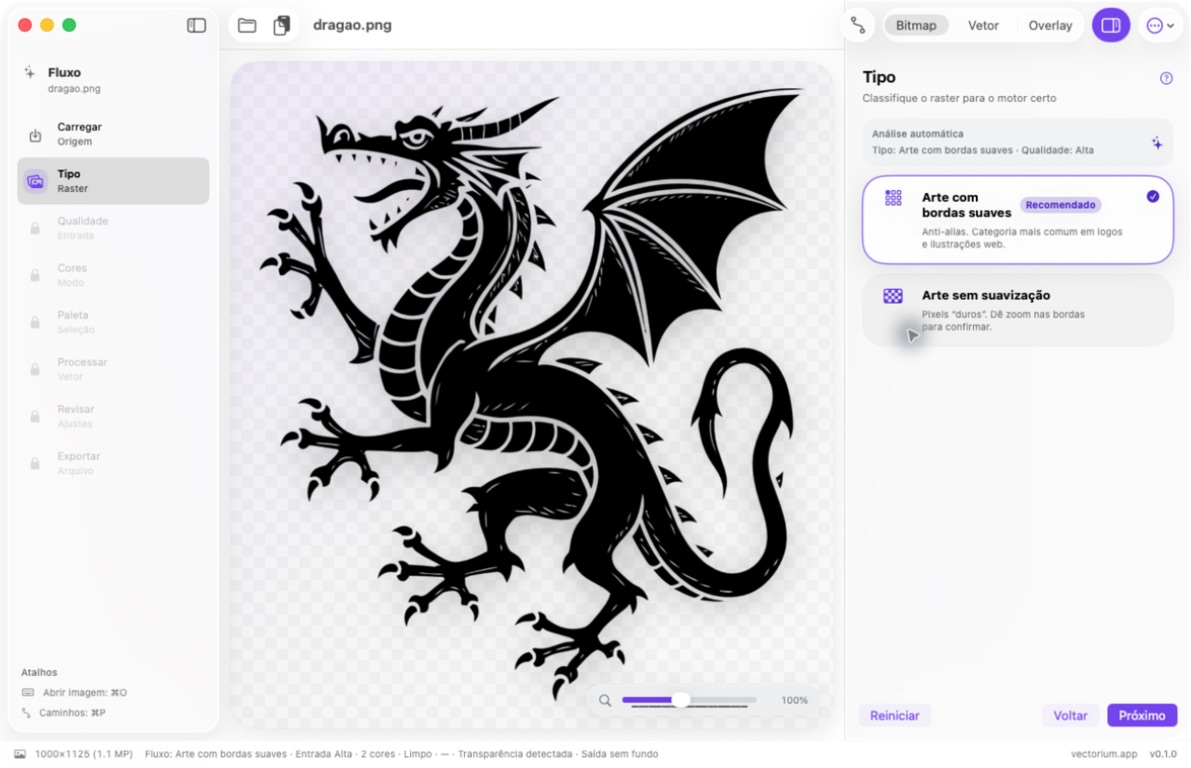Click the locked Paleta step
Image resolution: width=1191 pixels, height=768 pixels.
[x=113, y=322]
